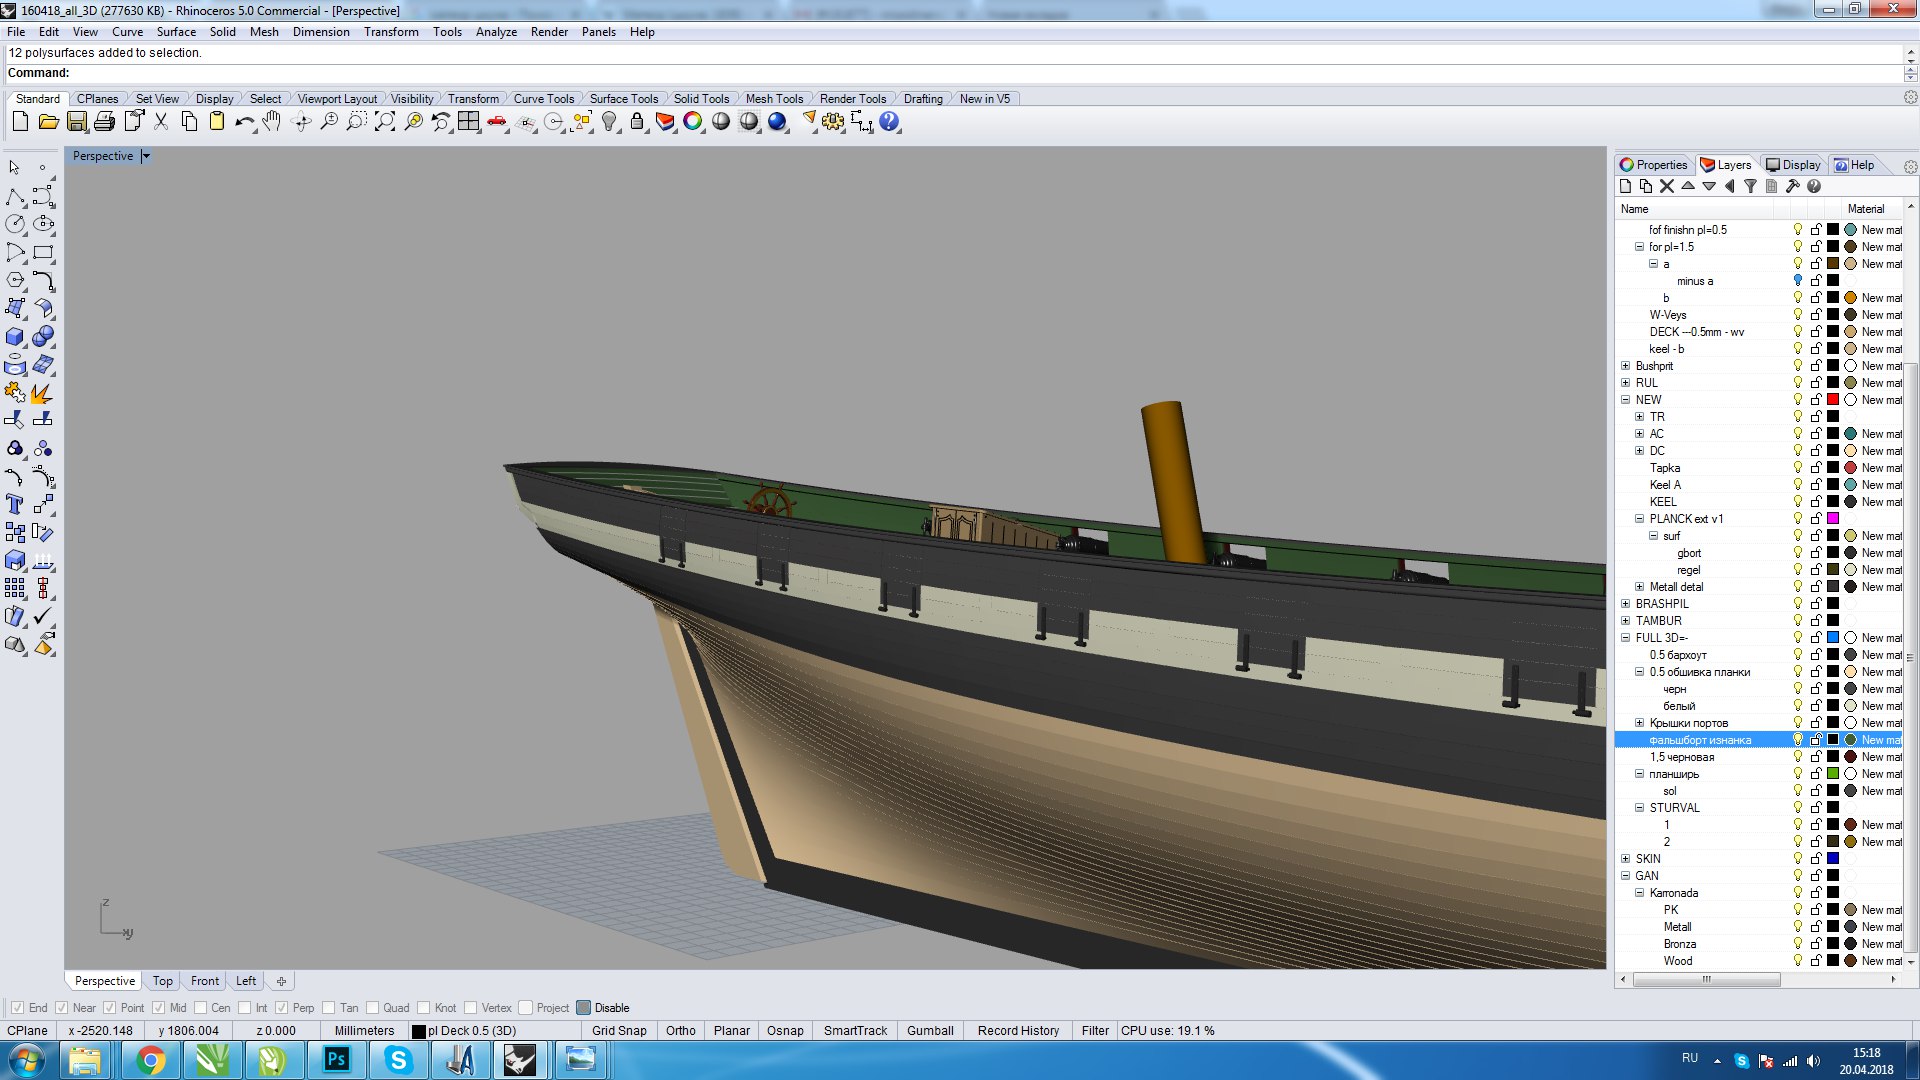Switch to the Properties panel tab
1920x1080 pixels.
(x=1654, y=165)
